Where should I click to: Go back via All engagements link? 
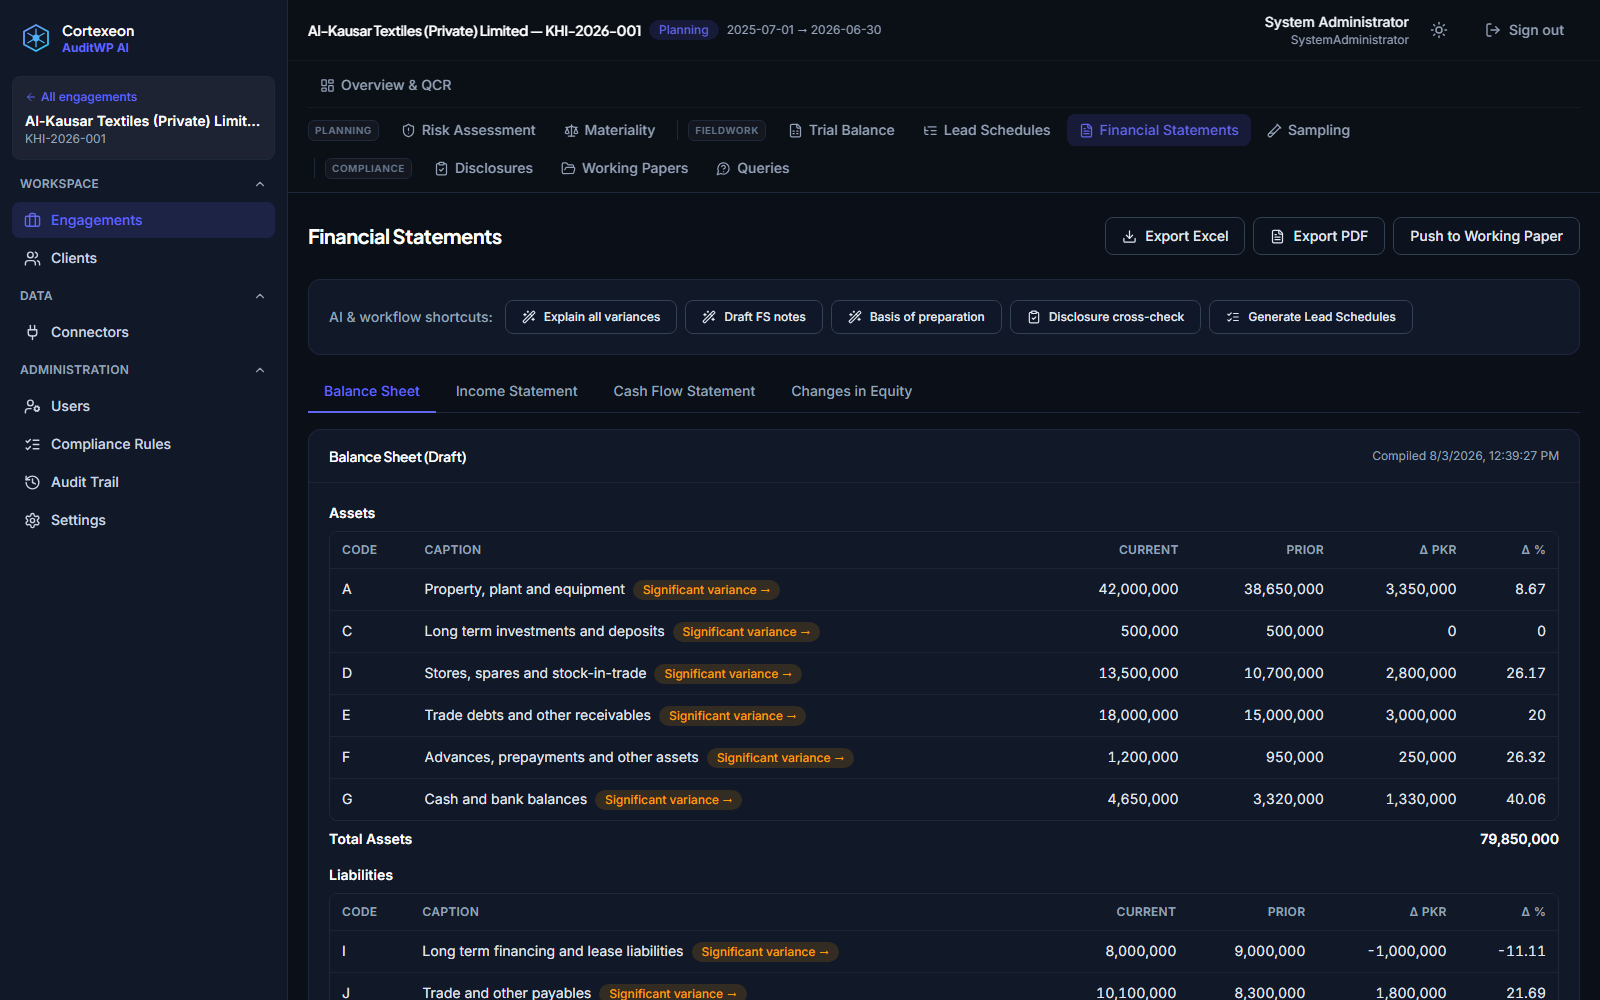81,97
